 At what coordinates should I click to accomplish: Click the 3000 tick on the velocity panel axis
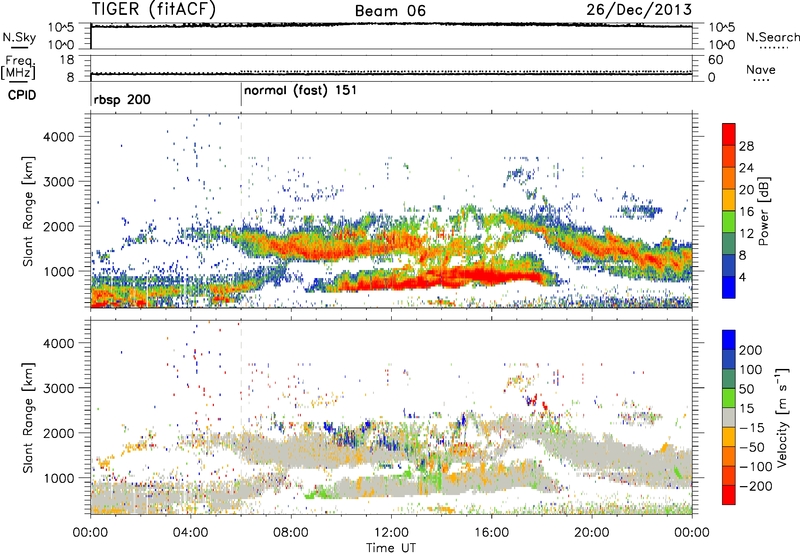click(x=58, y=388)
